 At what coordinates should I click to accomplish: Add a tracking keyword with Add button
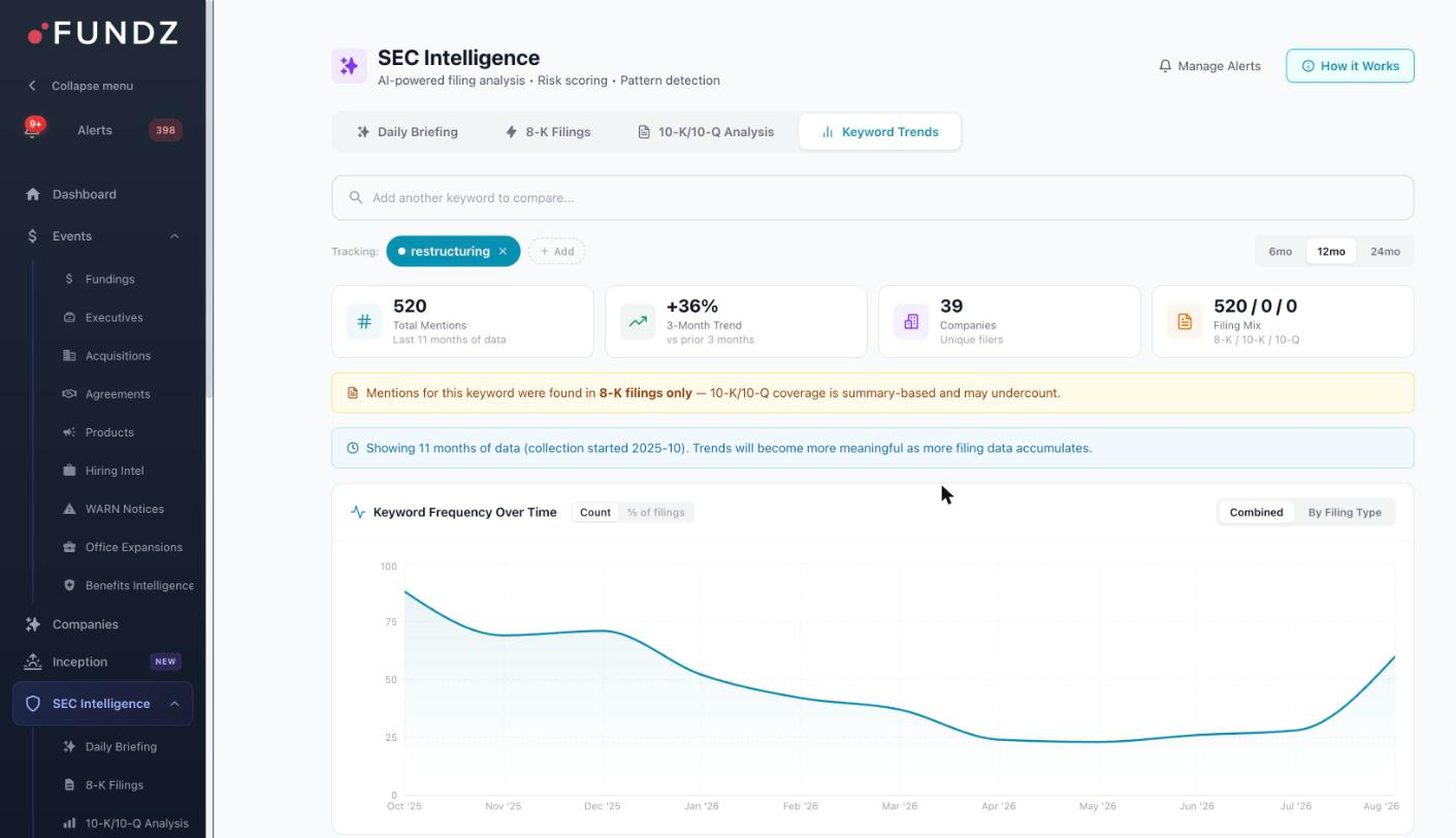557,252
